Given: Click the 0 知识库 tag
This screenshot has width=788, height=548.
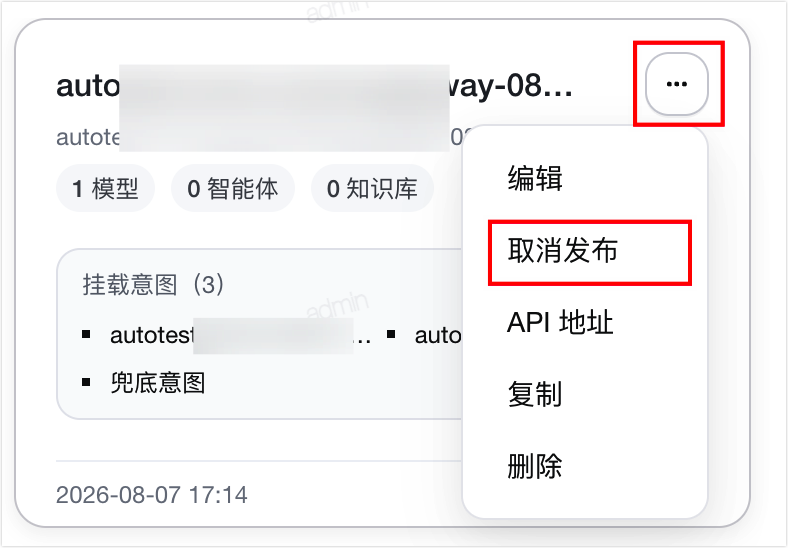Looking at the screenshot, I should click(372, 189).
